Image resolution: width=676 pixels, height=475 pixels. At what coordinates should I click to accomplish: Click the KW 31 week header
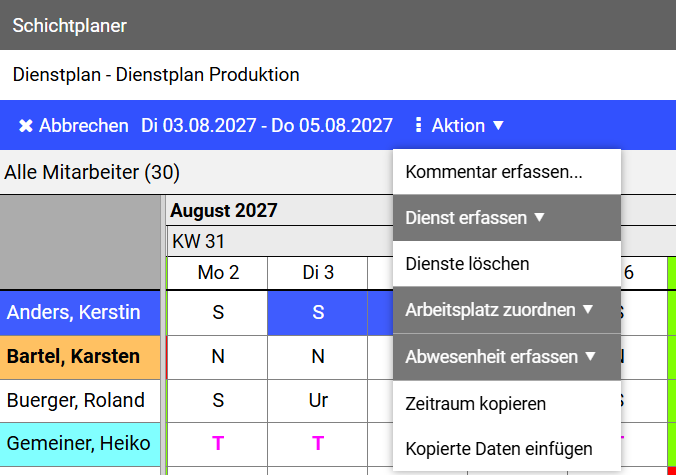pos(198,241)
